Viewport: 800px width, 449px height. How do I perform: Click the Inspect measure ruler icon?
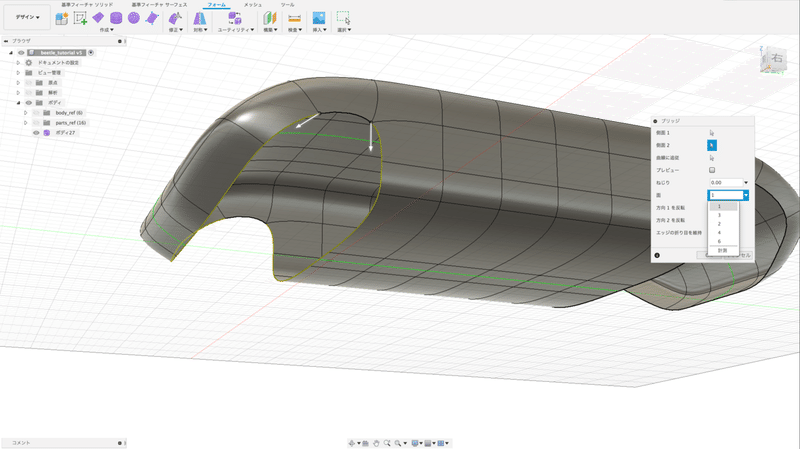tap(294, 18)
